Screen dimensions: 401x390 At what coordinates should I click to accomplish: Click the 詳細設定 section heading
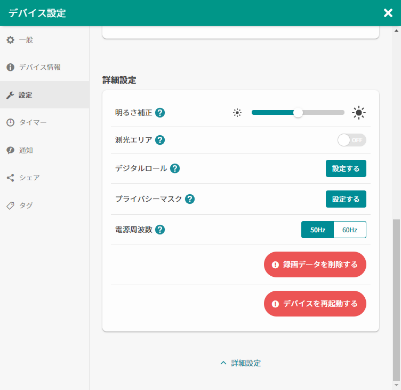point(119,80)
